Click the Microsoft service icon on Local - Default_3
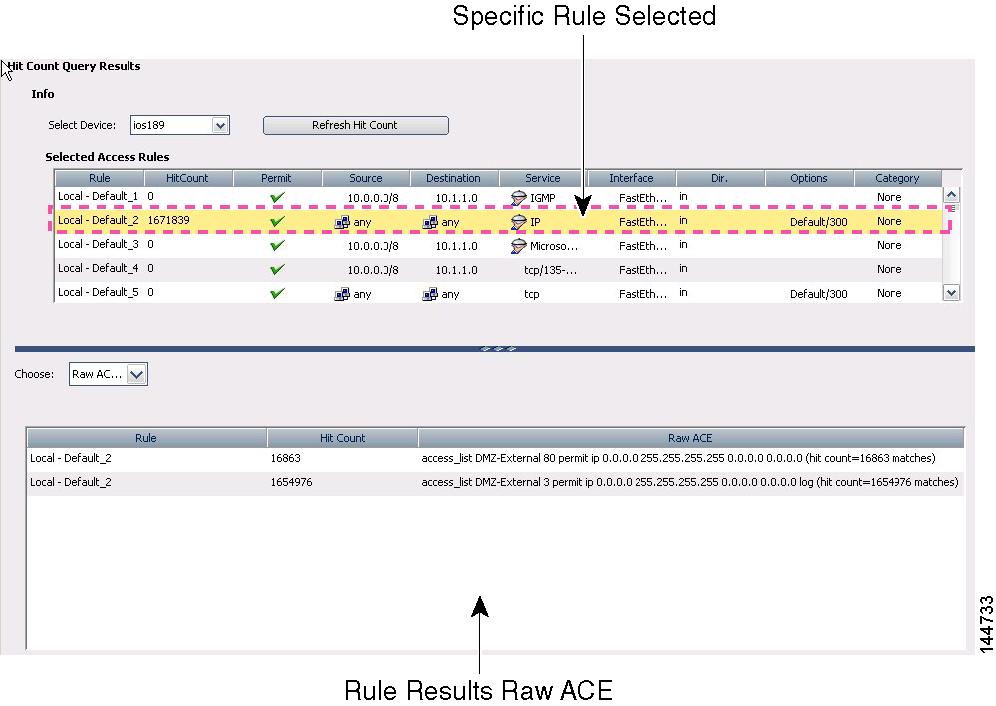This screenshot has height=706, width=996. (519, 245)
